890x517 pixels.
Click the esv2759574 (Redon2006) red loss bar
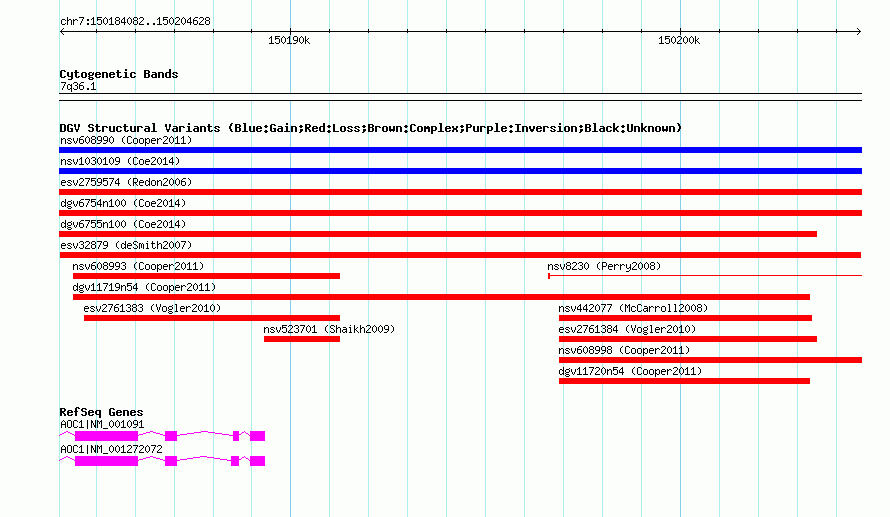[460, 192]
